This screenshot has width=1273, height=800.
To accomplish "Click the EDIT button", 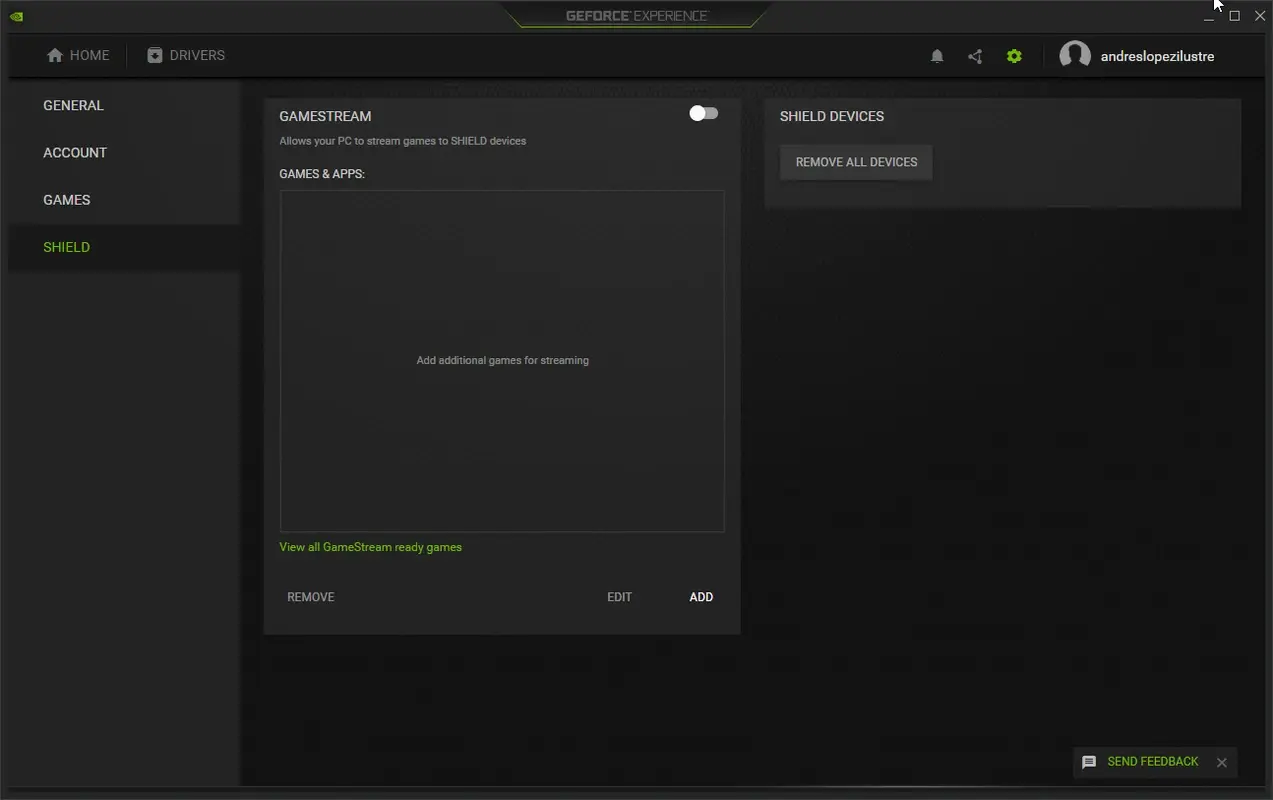I will coord(619,596).
